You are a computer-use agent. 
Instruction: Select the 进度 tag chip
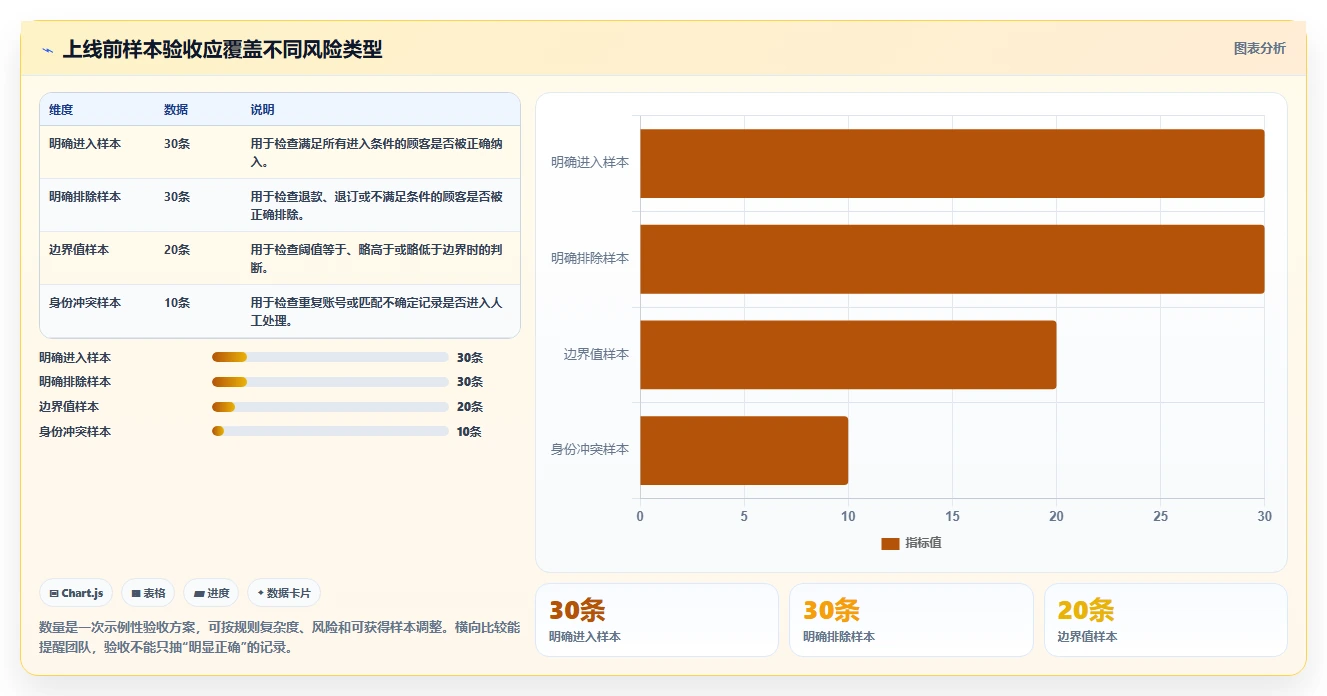pos(211,593)
